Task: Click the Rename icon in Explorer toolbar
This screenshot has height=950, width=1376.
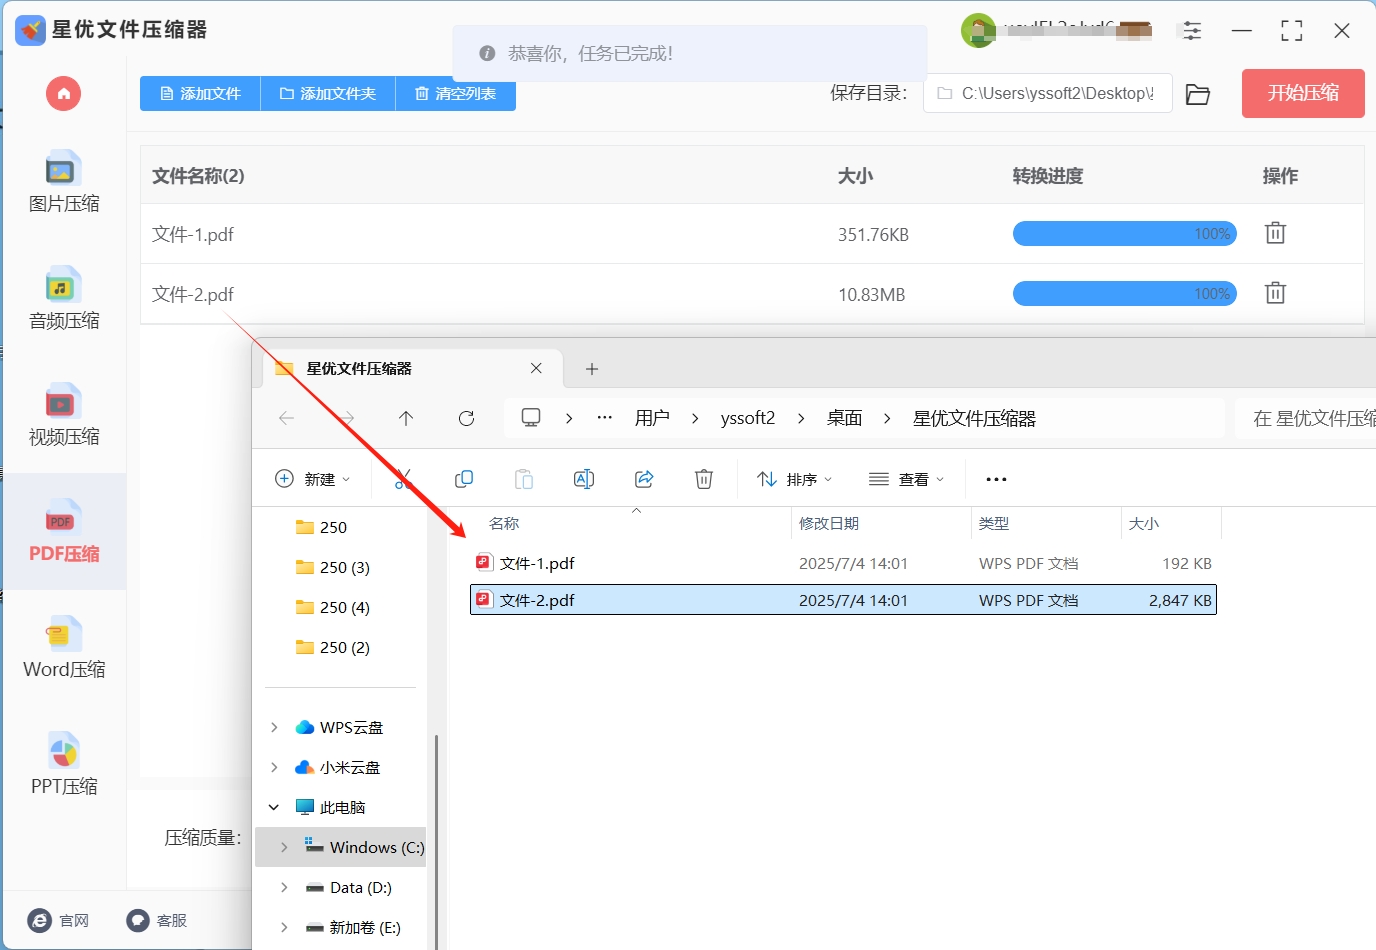Action: (x=584, y=479)
